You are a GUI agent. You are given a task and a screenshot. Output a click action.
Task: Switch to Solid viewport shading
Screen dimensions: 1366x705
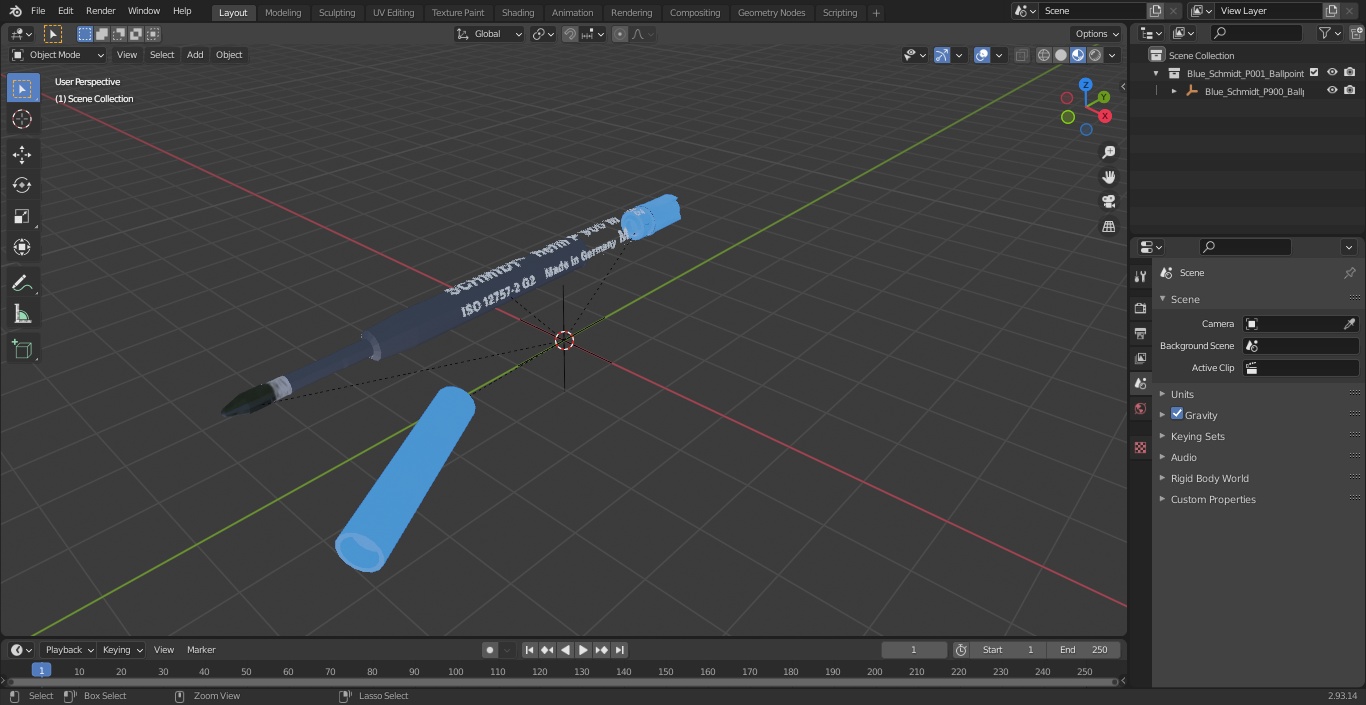[1061, 55]
